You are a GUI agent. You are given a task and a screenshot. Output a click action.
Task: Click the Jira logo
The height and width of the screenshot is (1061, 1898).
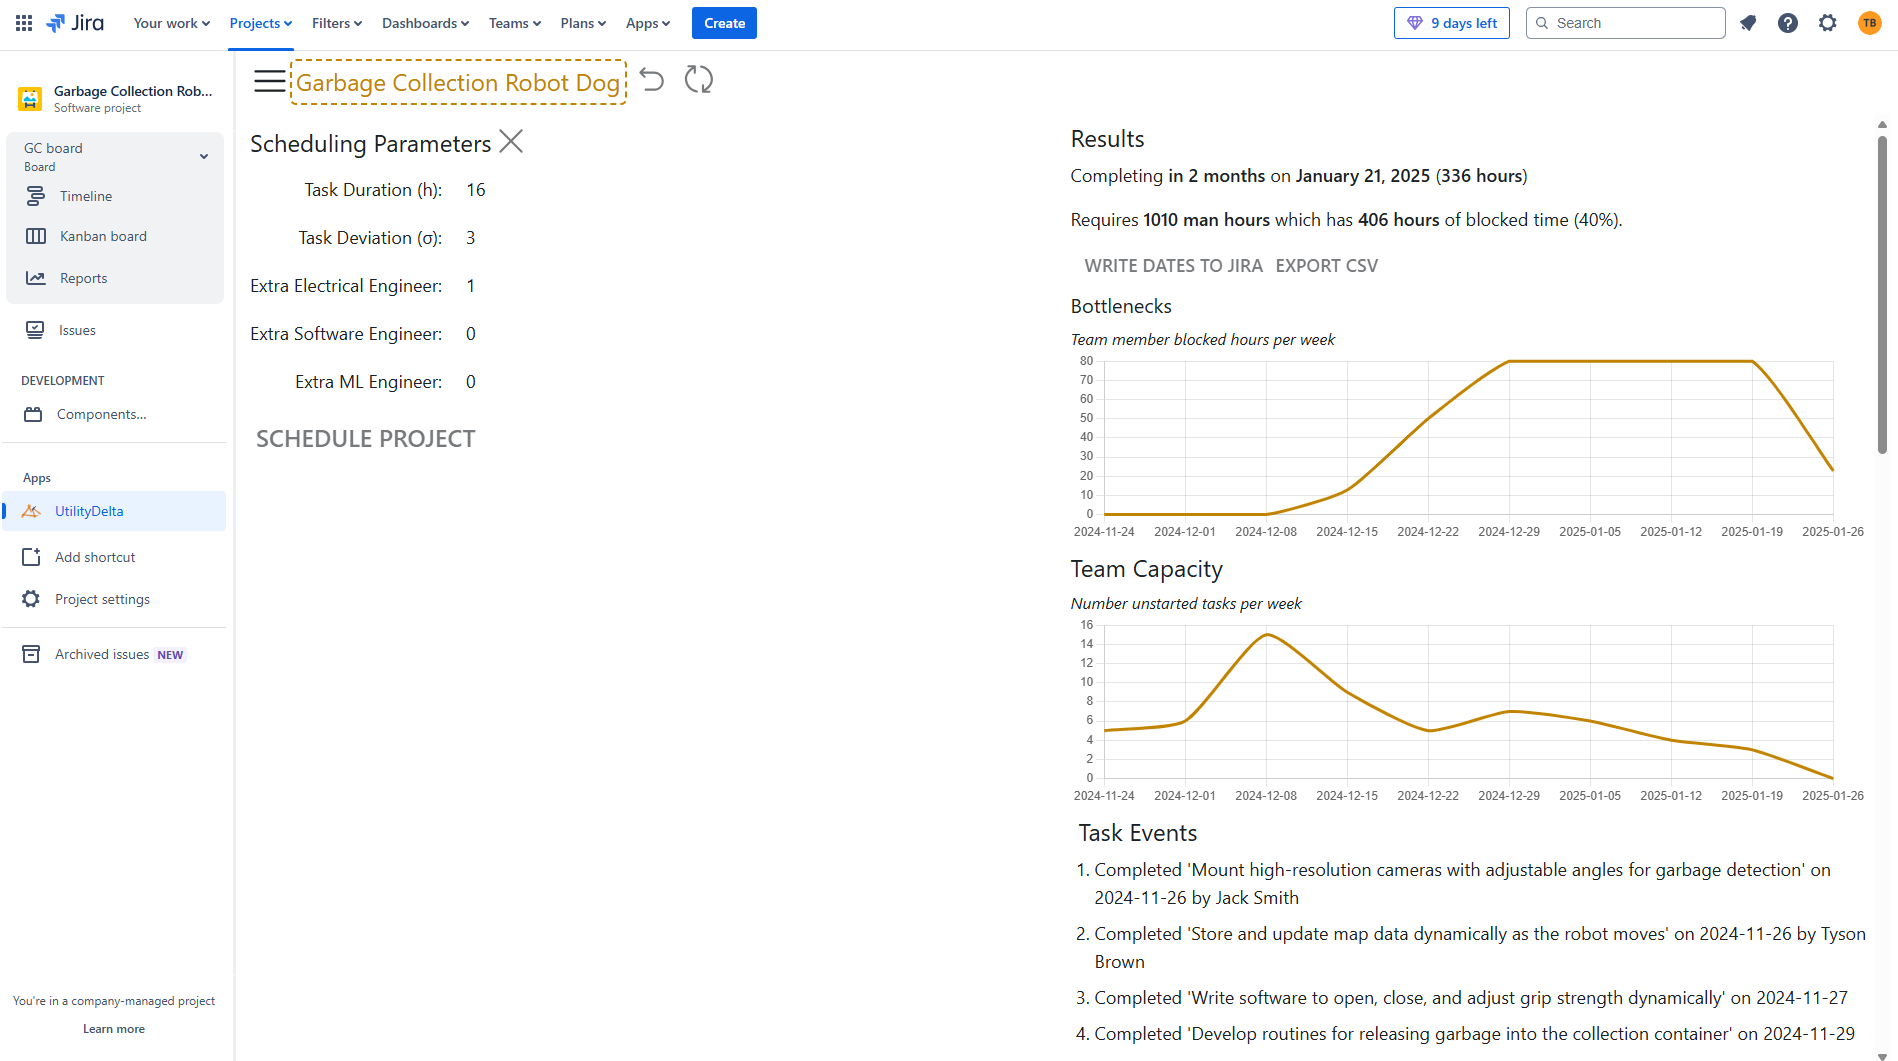click(x=75, y=23)
